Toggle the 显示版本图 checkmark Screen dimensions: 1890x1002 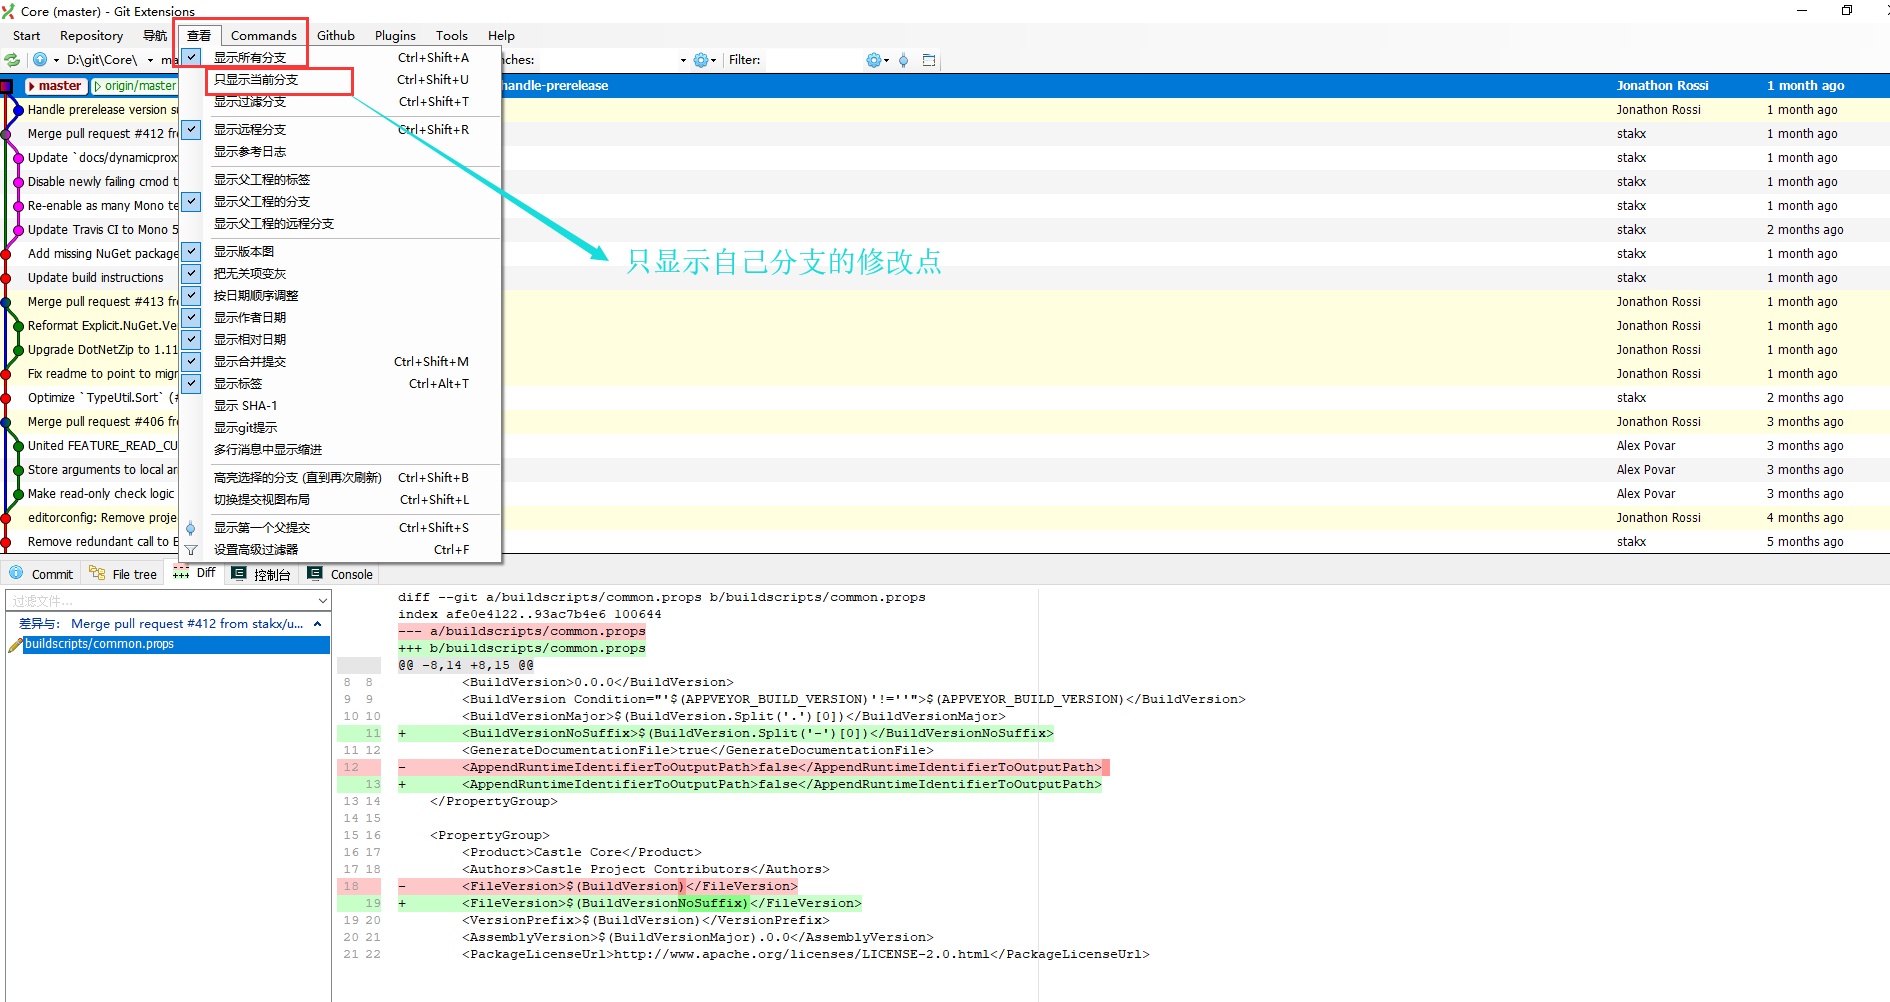(x=192, y=252)
